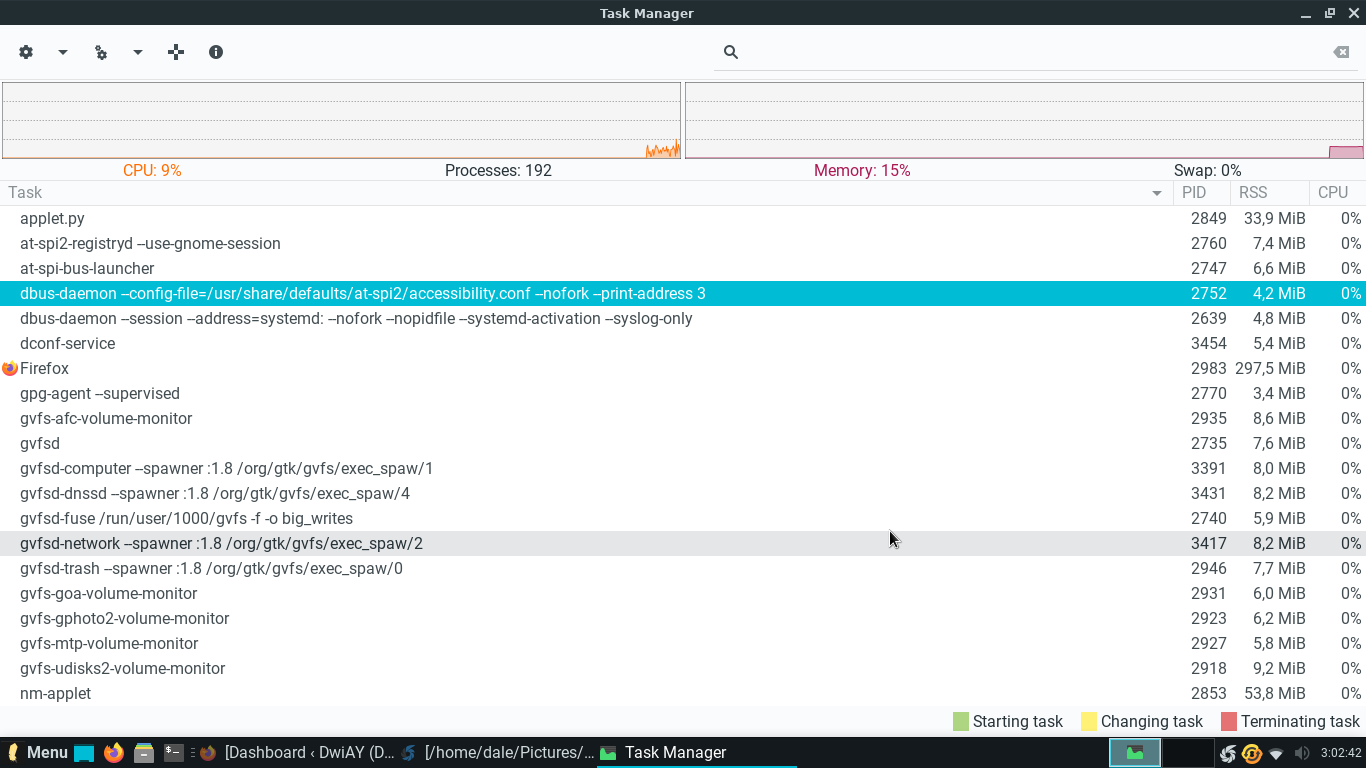
Task: Click the show desktop icon on taskbar
Action: [x=84, y=753]
